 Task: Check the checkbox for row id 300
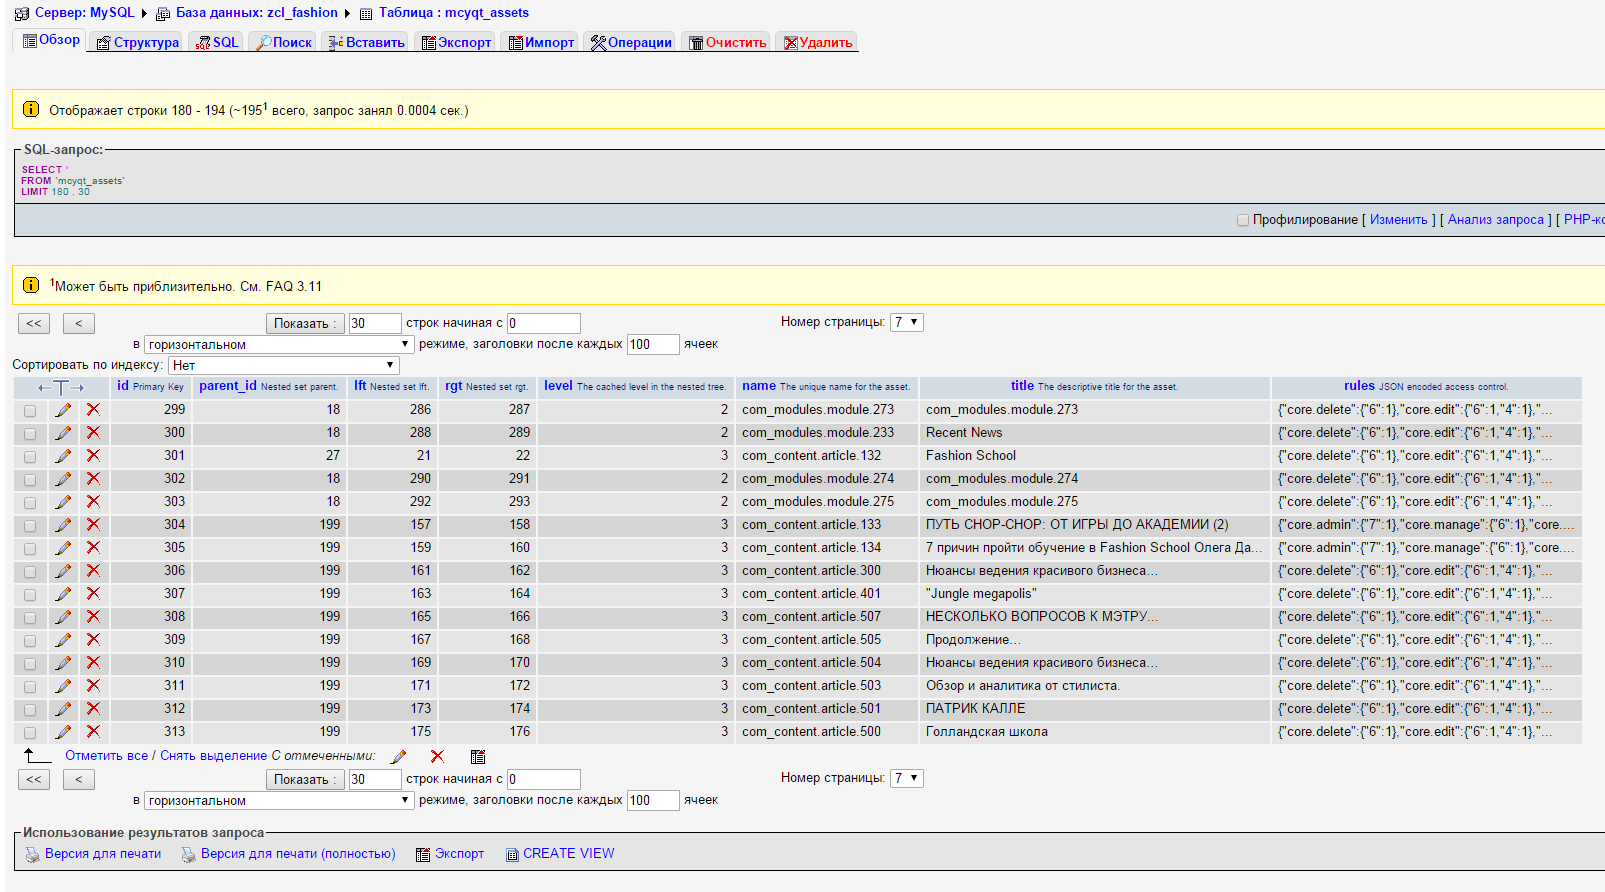pos(30,434)
